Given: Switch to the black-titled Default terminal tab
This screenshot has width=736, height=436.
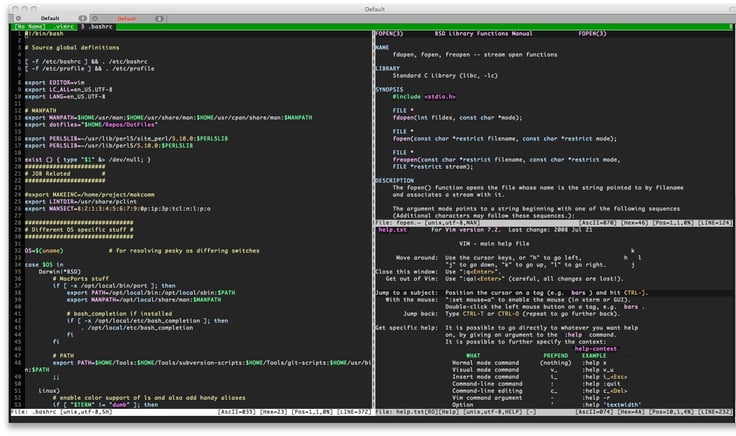Looking at the screenshot, I should click(x=50, y=18).
